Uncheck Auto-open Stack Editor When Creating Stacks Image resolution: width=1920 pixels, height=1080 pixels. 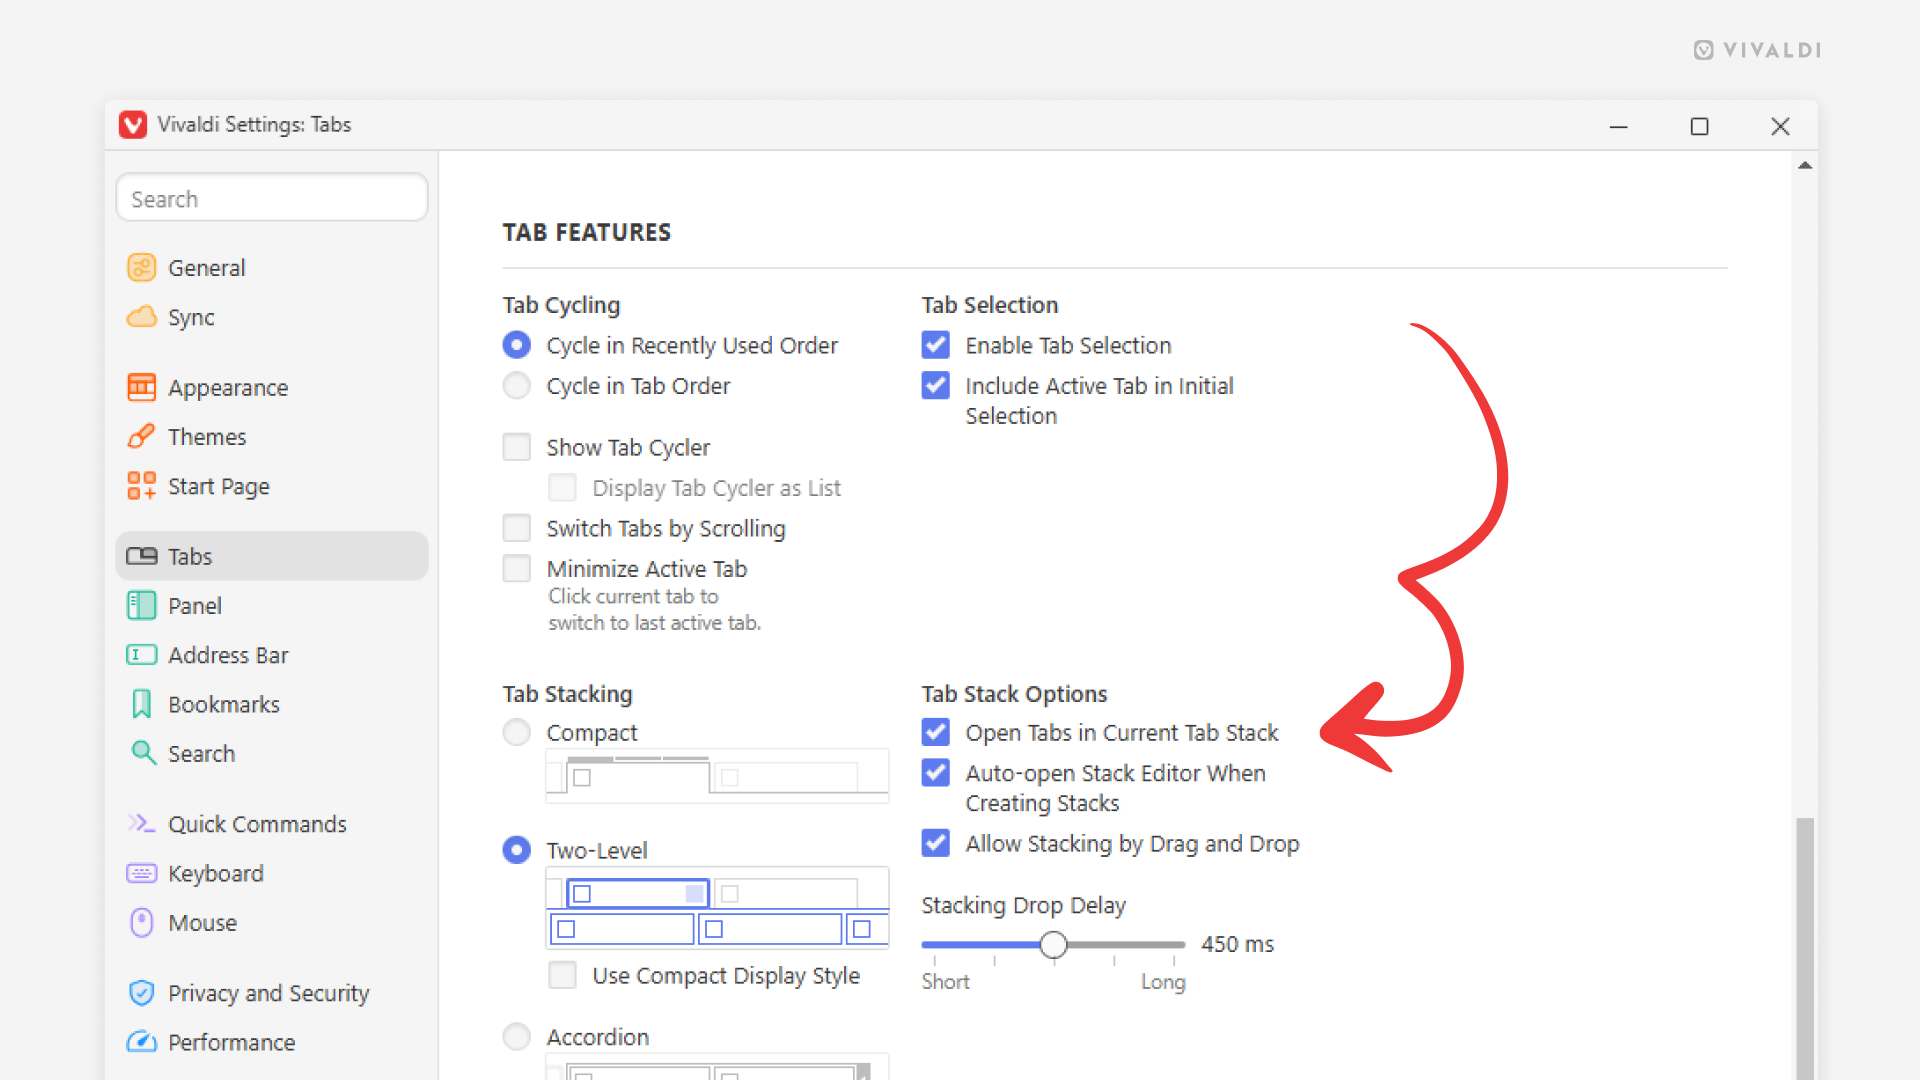(x=936, y=773)
